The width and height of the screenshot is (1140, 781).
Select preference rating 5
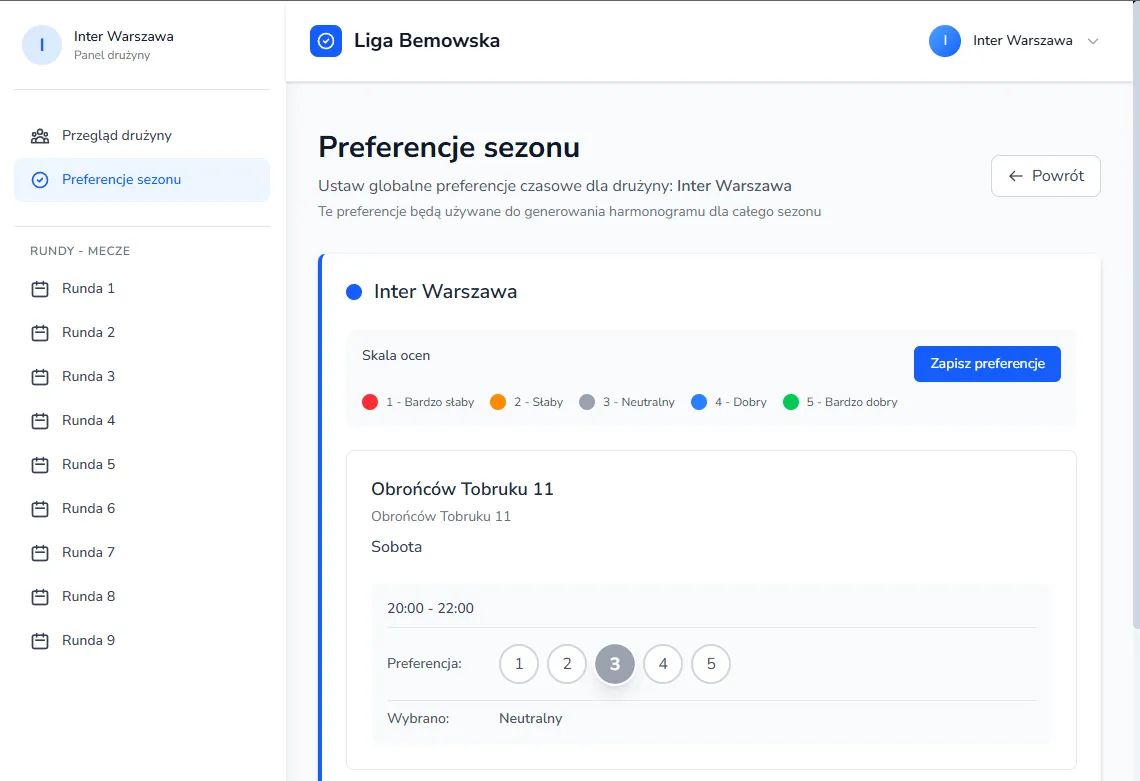(x=710, y=664)
